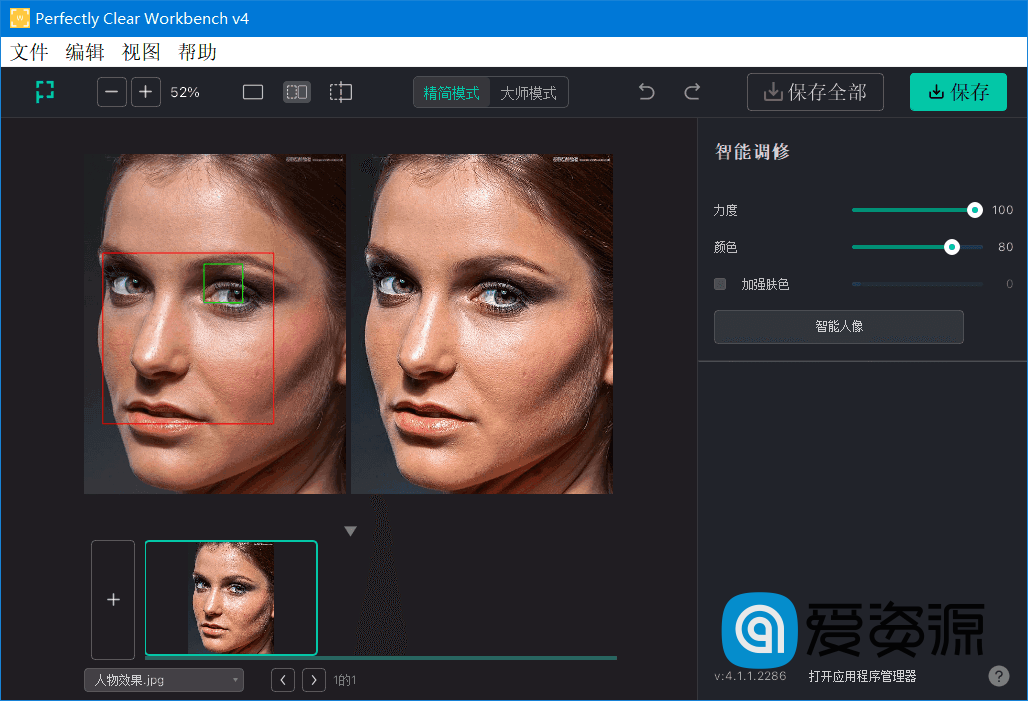Screen dimensions: 1028x701
Task: Click the 智能人像 button
Action: point(838,326)
